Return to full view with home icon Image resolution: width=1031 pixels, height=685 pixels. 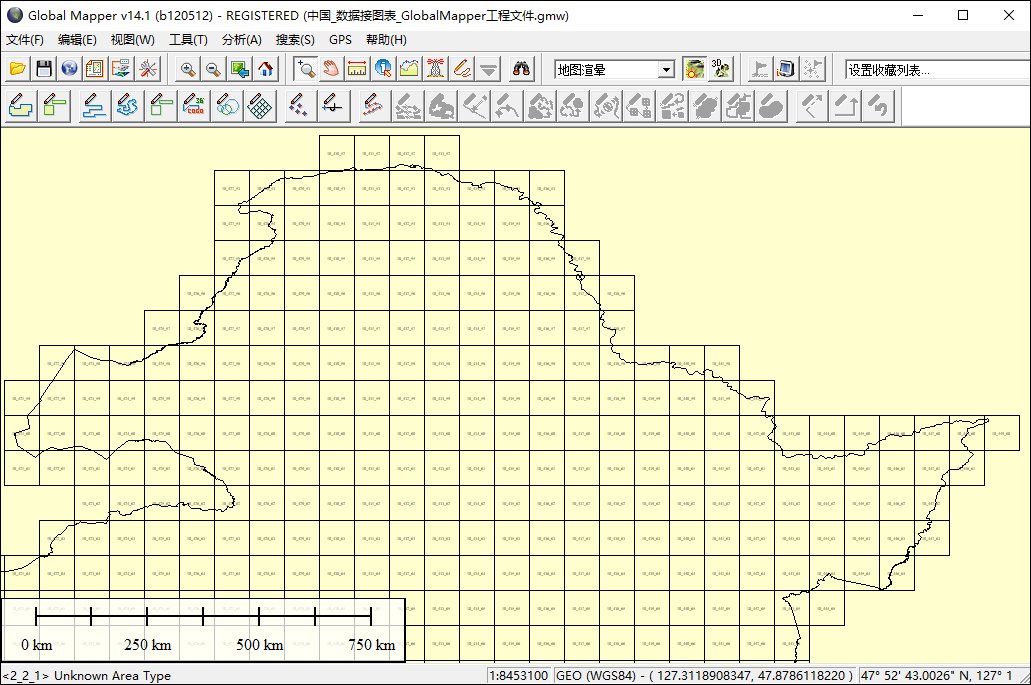click(x=265, y=69)
